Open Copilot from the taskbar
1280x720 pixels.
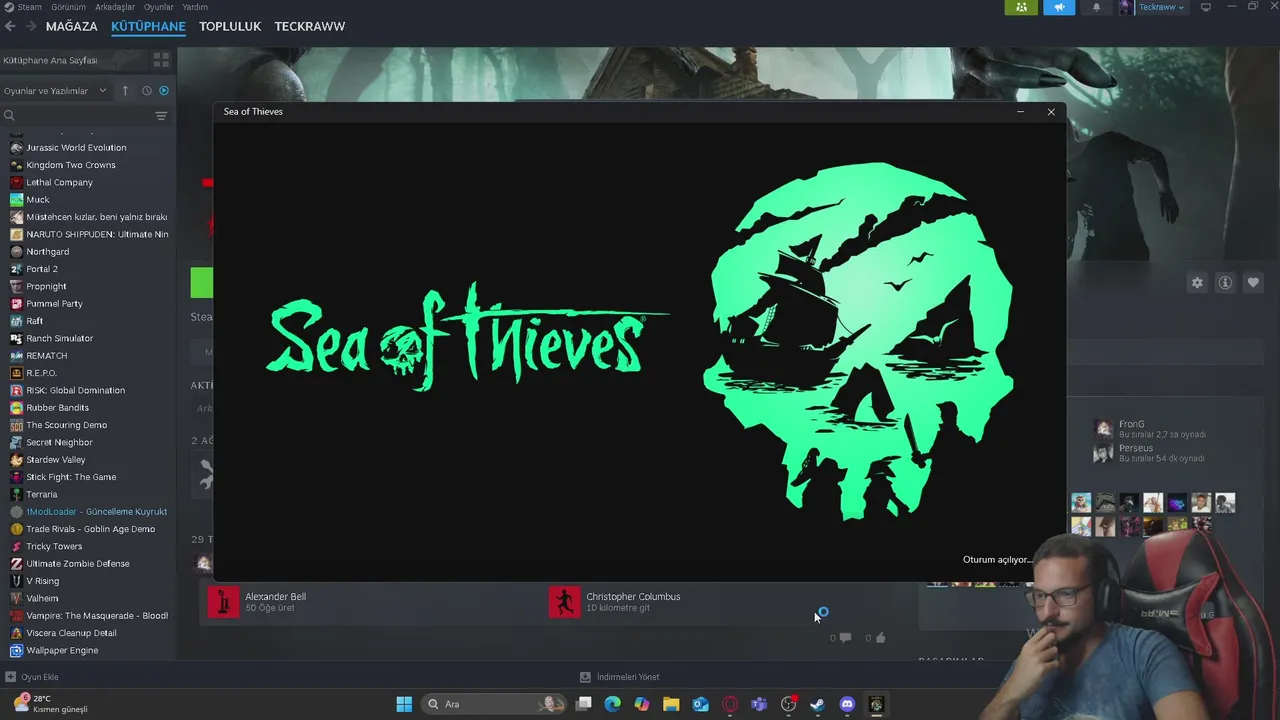(x=642, y=704)
